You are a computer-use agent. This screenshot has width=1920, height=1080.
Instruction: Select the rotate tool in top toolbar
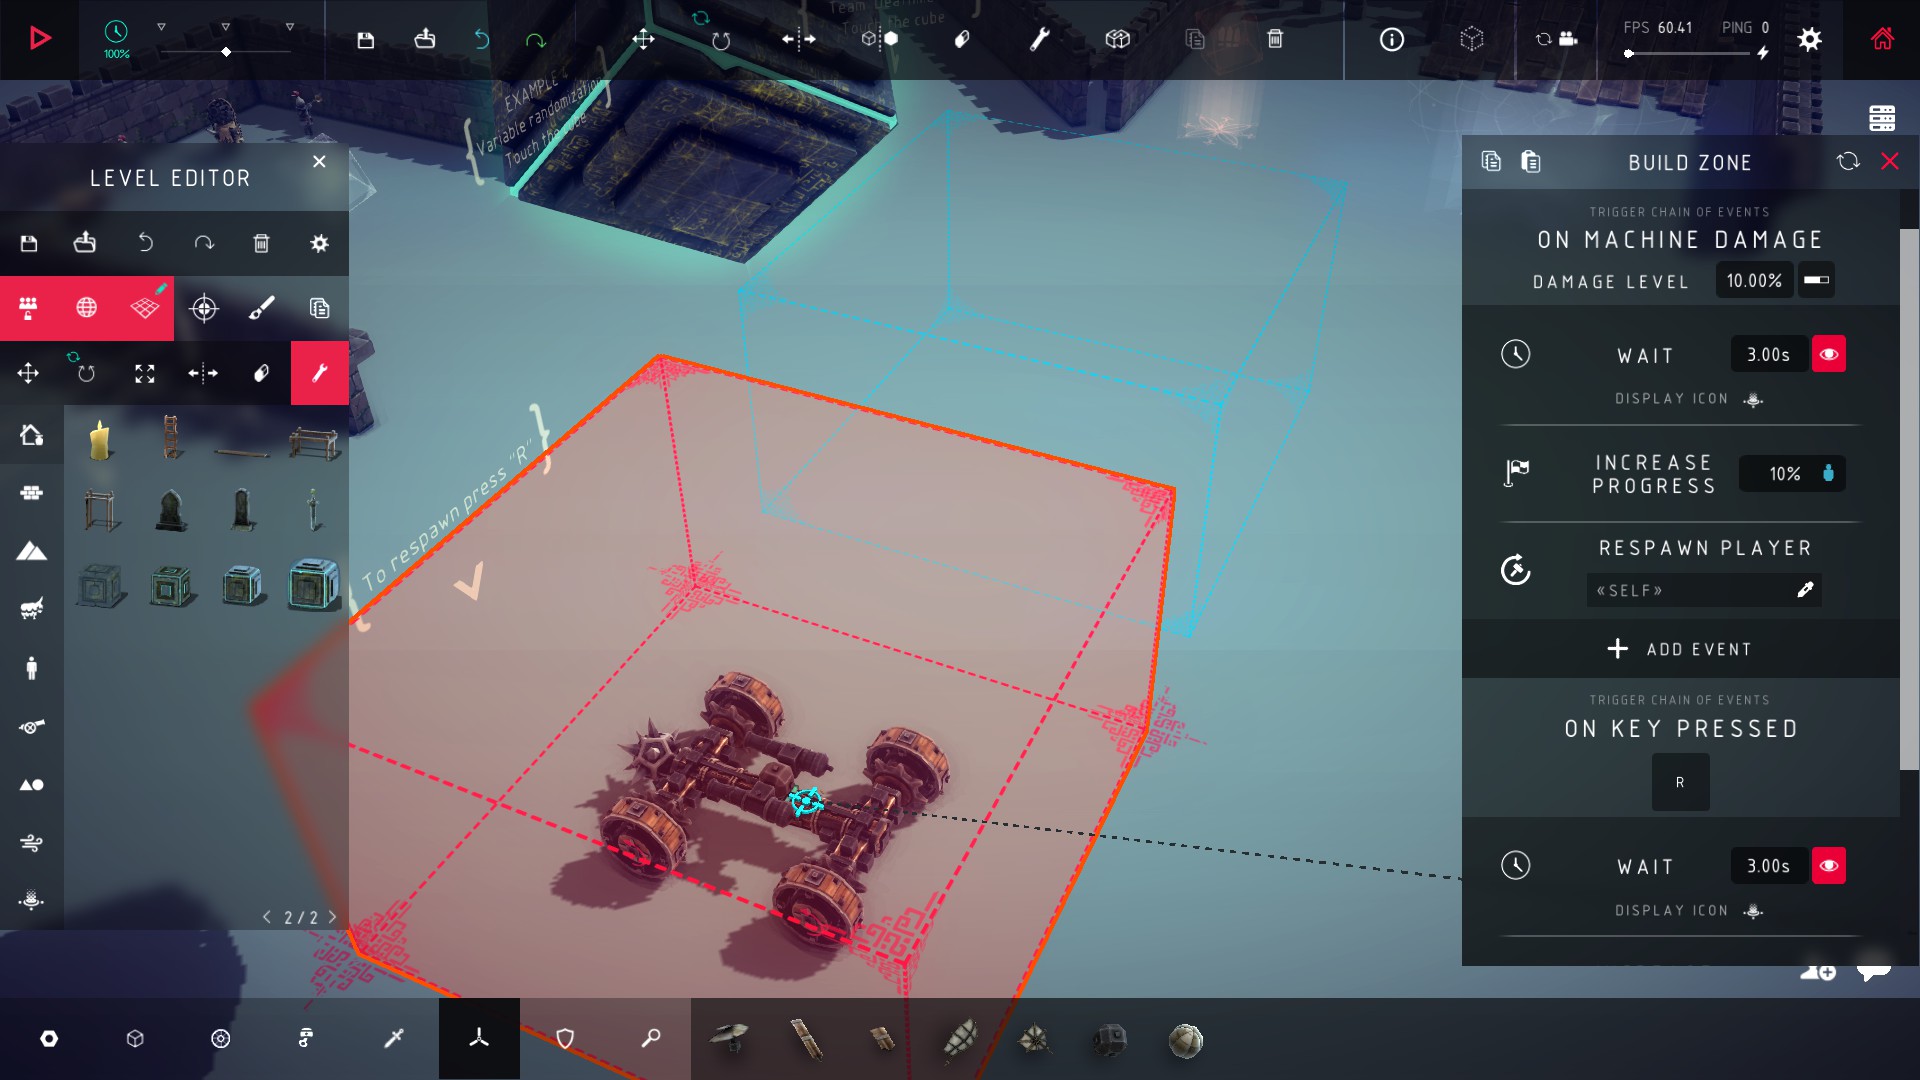(720, 39)
